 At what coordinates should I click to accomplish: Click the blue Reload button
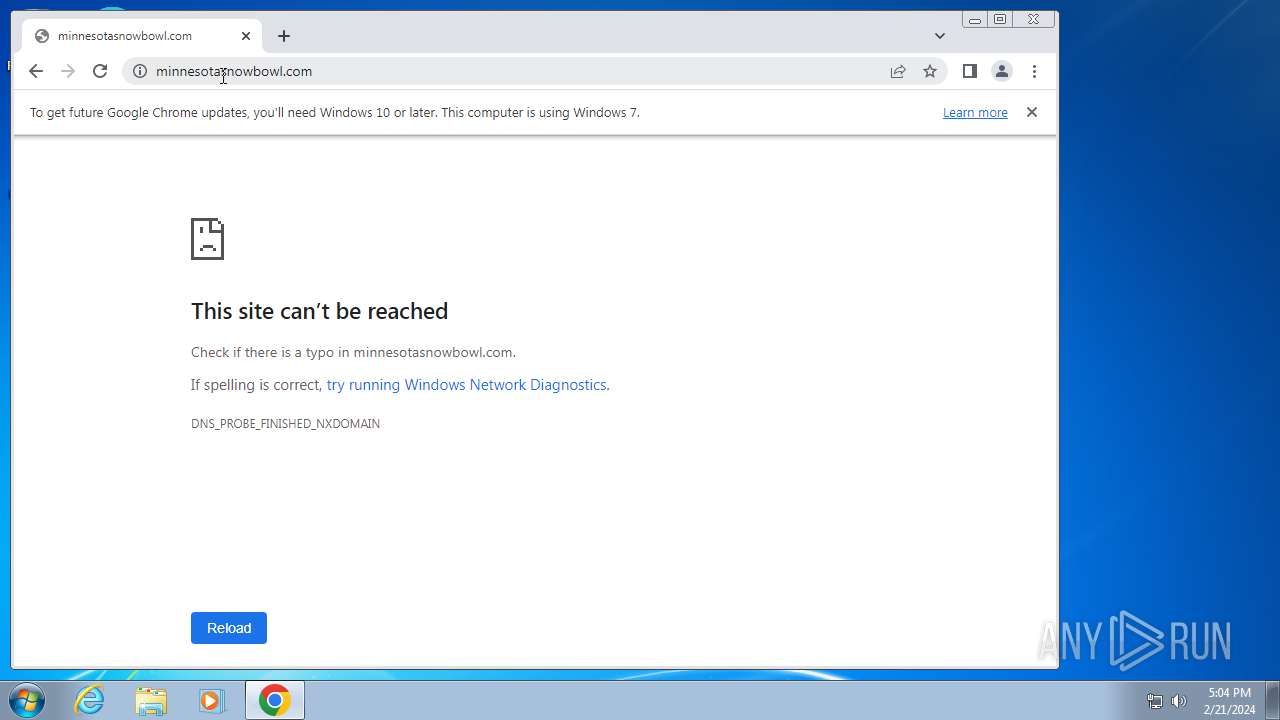[x=229, y=628]
